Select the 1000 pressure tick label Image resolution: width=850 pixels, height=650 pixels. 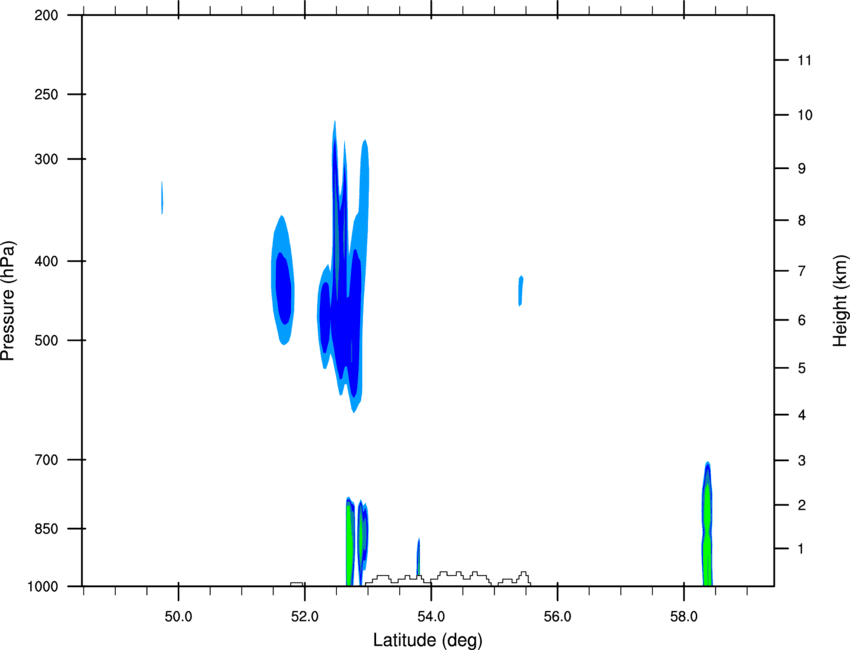pos(43,587)
